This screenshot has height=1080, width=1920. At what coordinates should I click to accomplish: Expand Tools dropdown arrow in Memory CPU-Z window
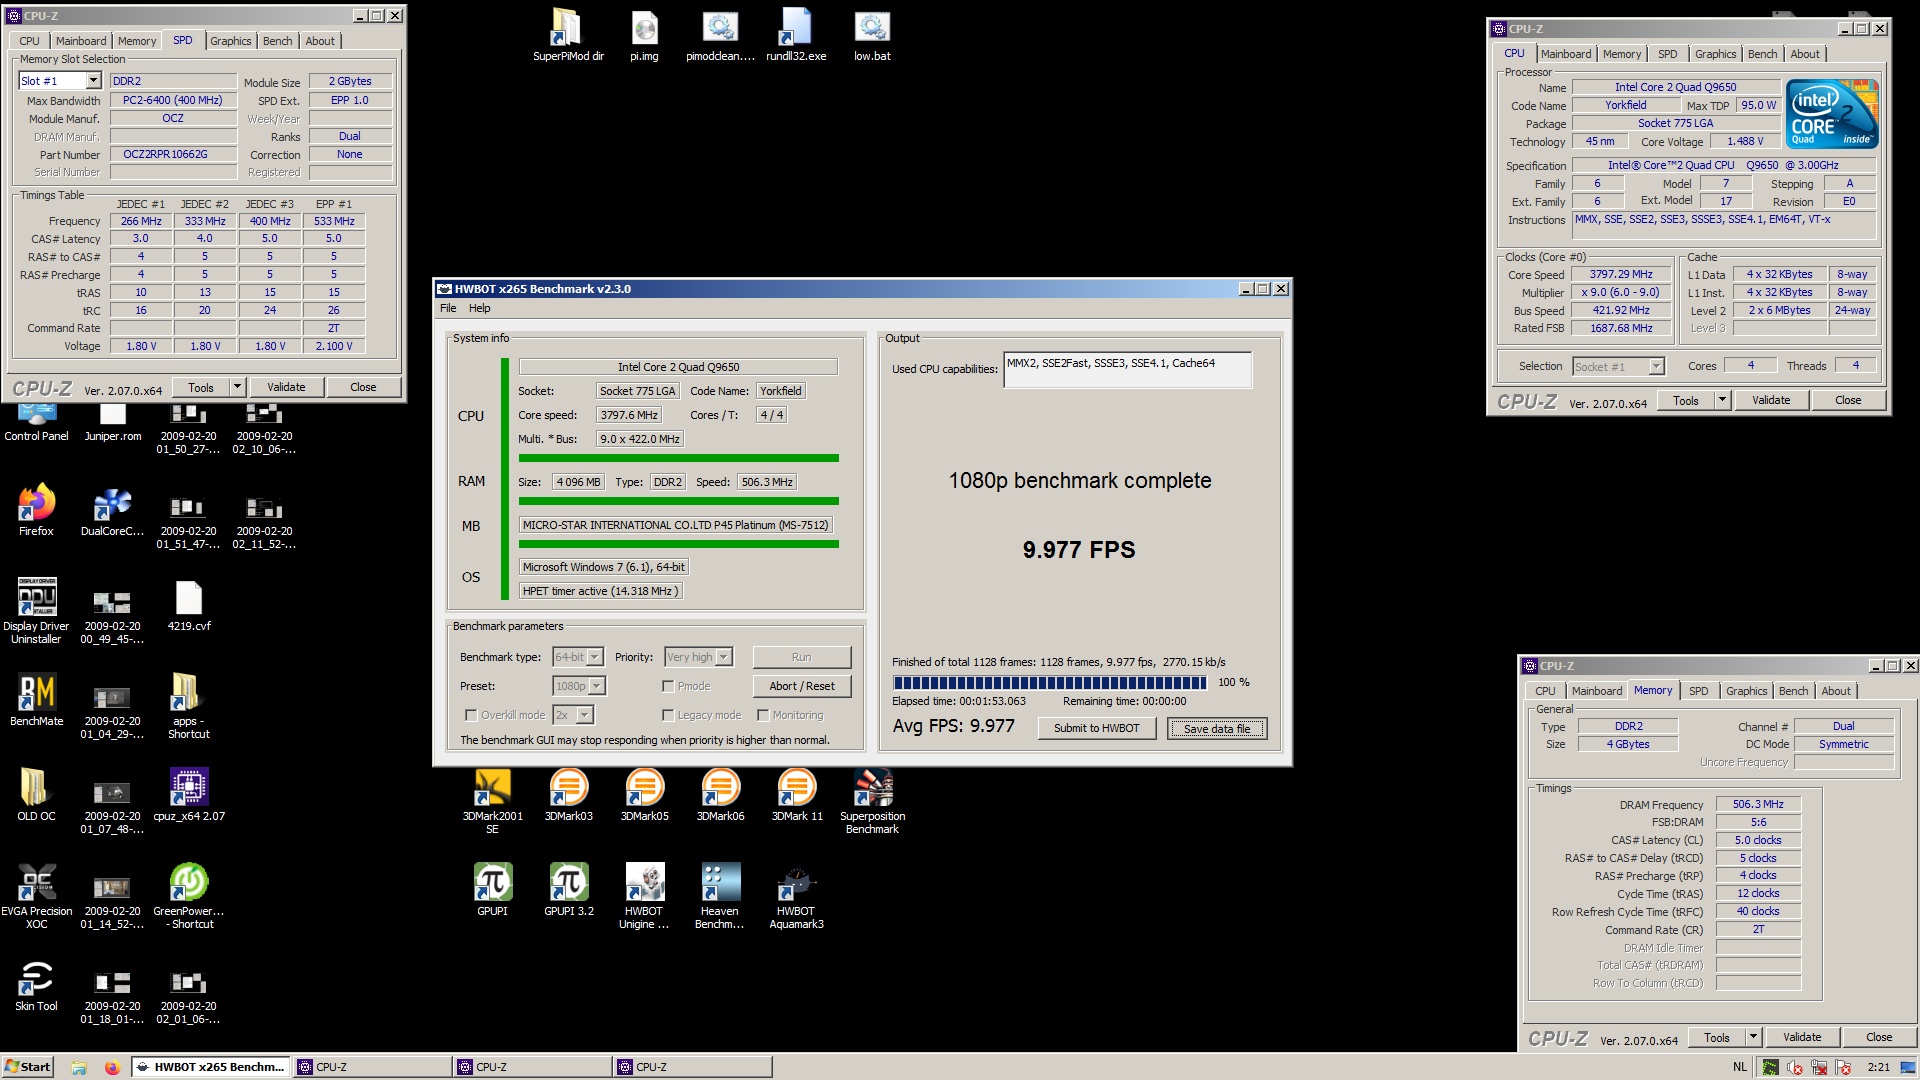1753,1037
